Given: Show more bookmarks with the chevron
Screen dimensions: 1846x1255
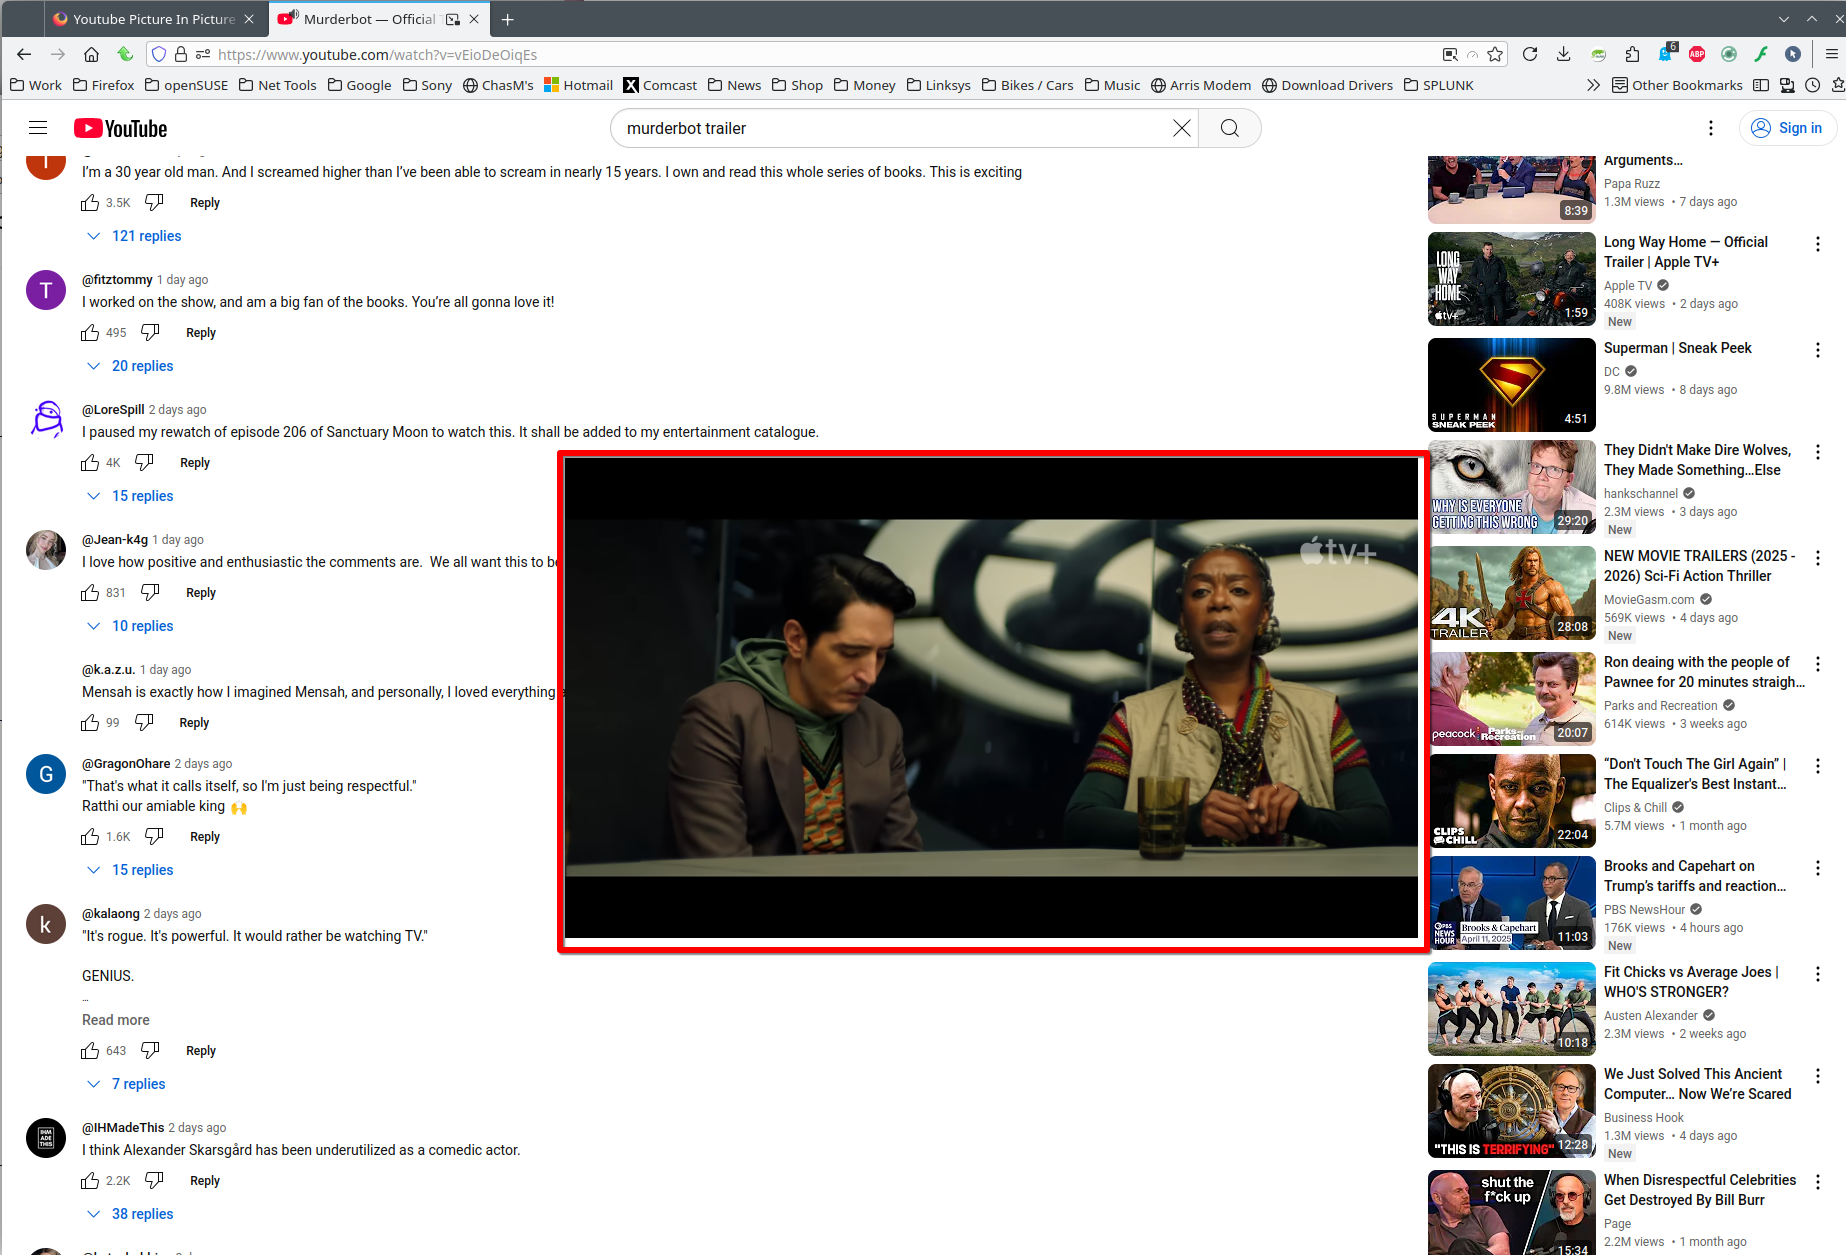Looking at the screenshot, I should [1593, 85].
